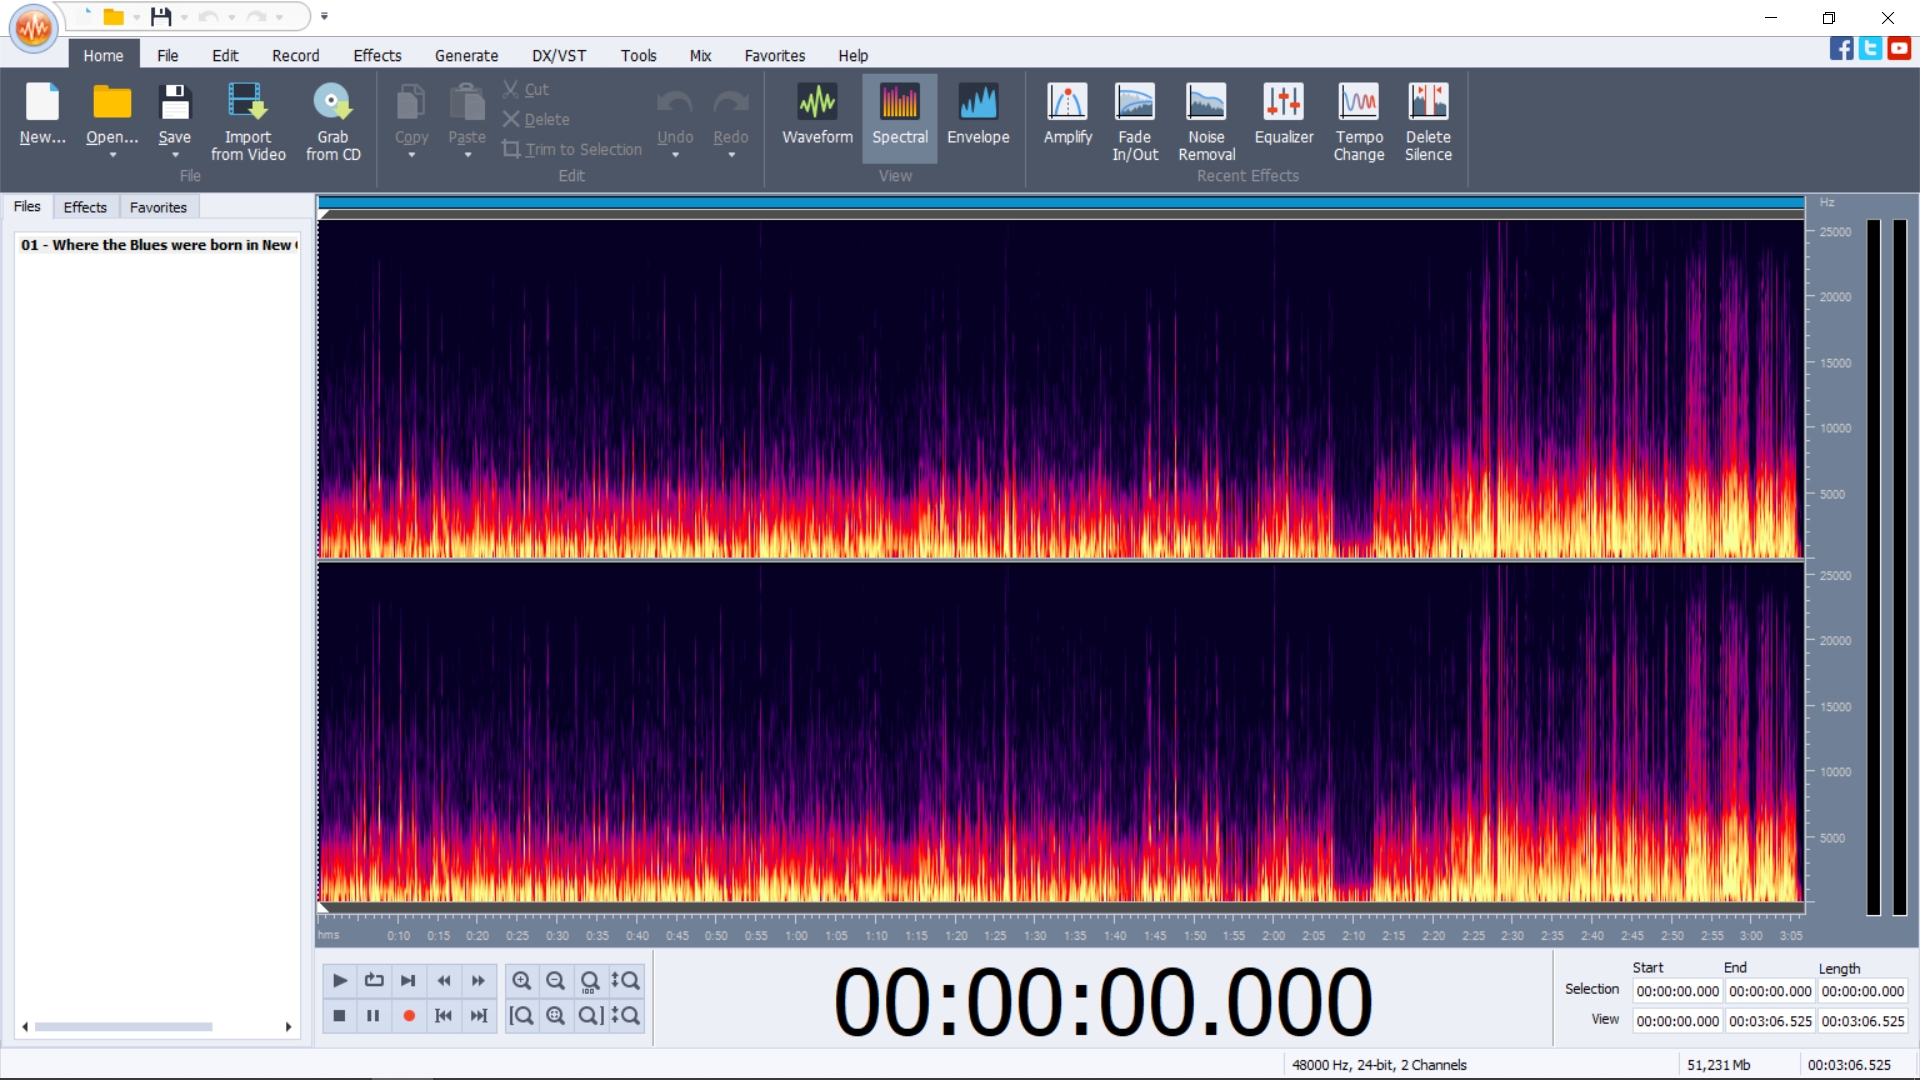
Task: Zoom to selection end icon
Action: (590, 1016)
